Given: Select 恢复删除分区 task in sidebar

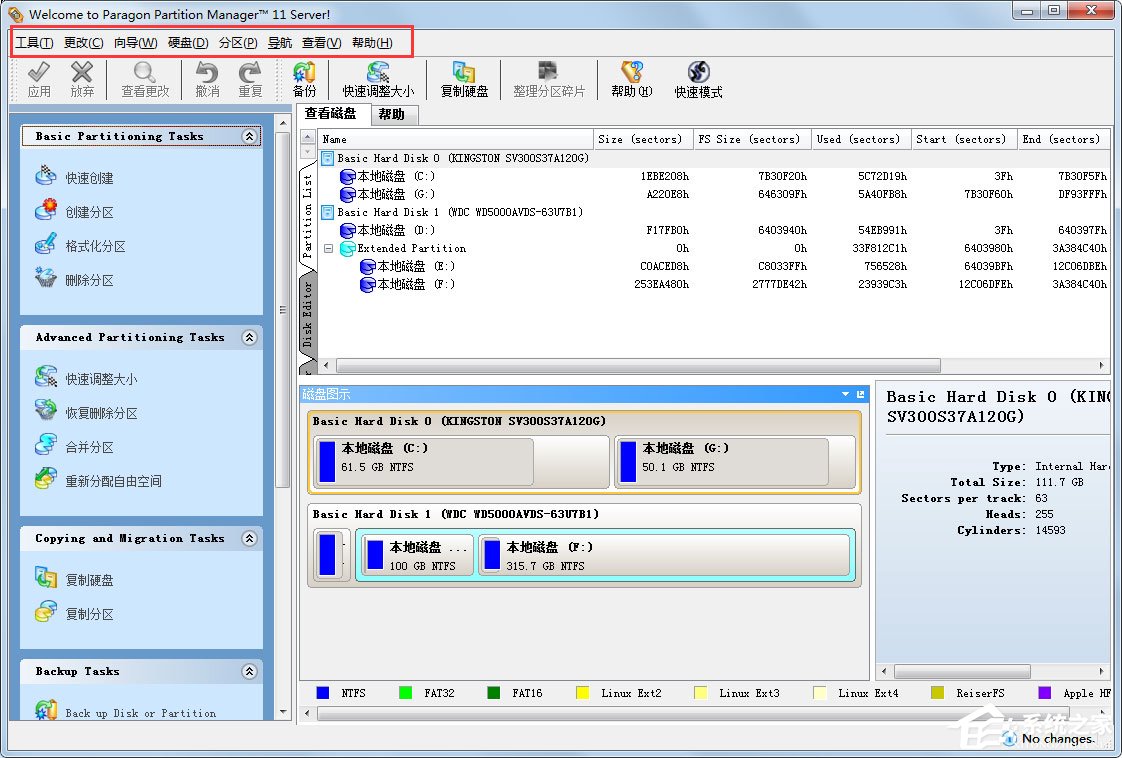Looking at the screenshot, I should click(x=86, y=413).
